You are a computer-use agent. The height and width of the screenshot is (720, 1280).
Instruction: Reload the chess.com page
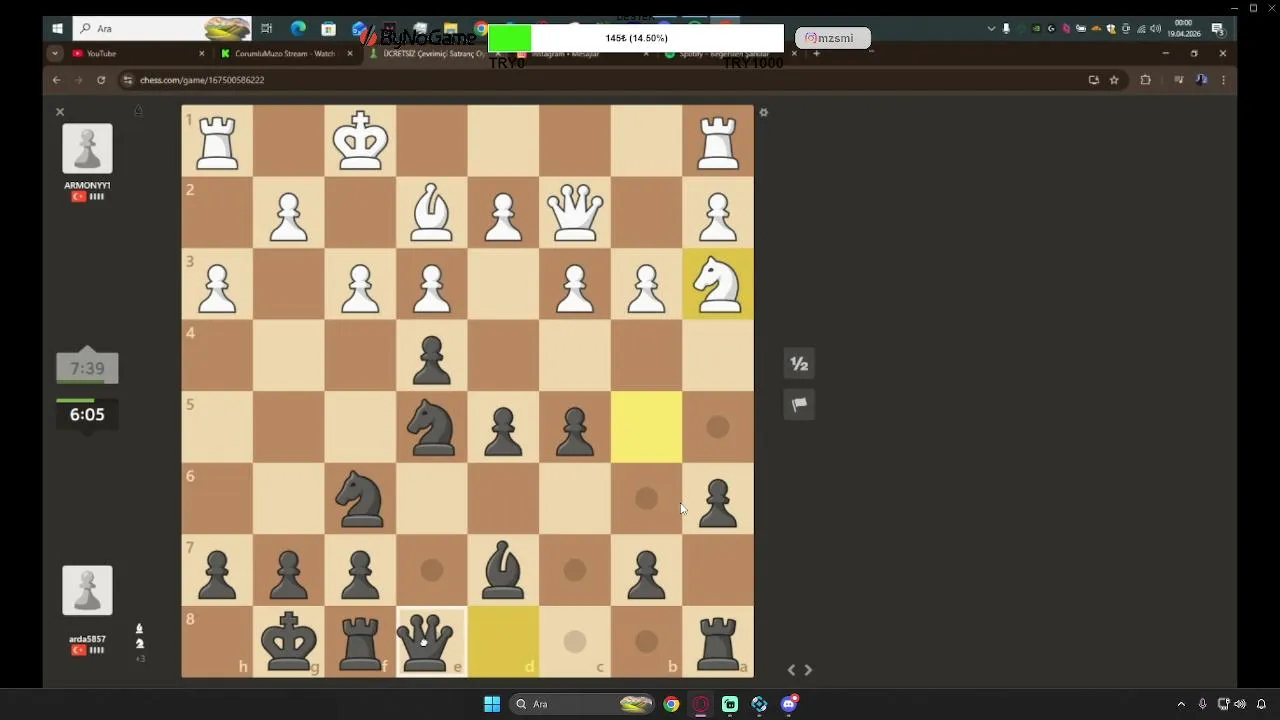[101, 80]
